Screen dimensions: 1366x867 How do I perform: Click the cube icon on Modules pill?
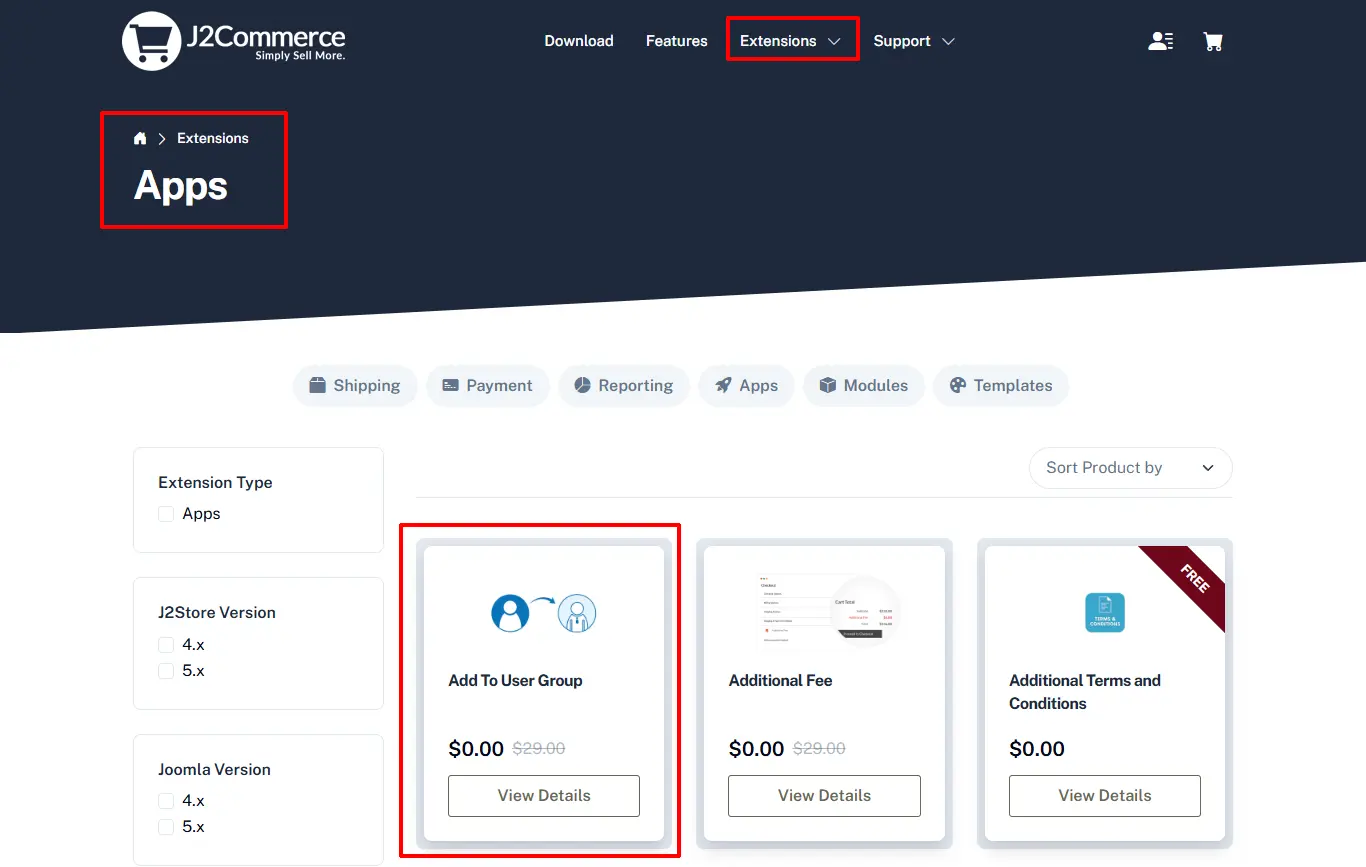(x=827, y=385)
